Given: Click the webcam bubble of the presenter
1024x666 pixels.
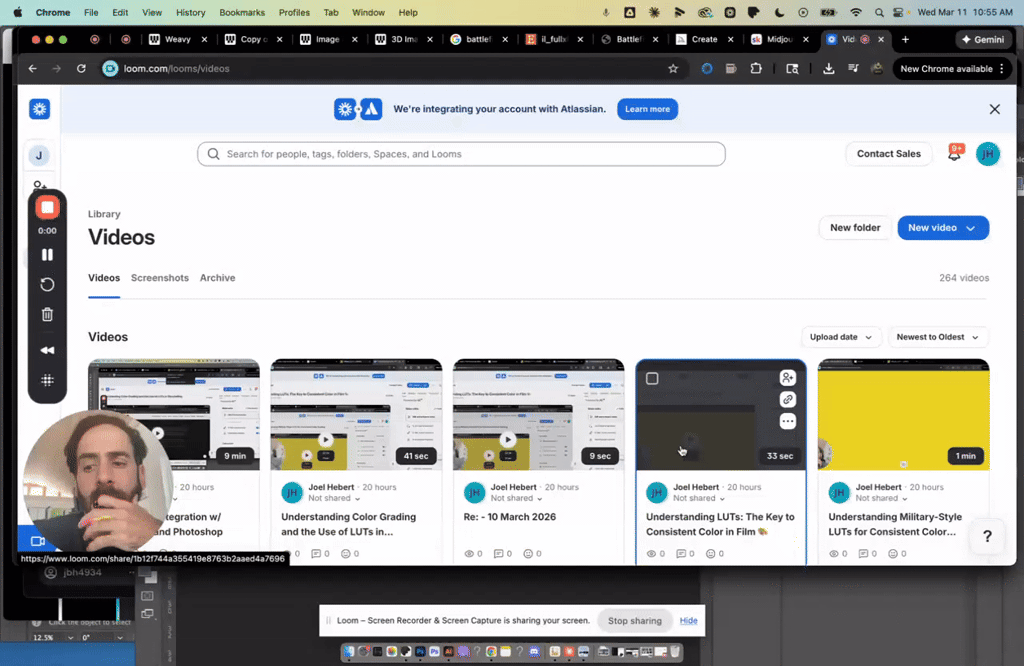Looking at the screenshot, I should tap(98, 482).
